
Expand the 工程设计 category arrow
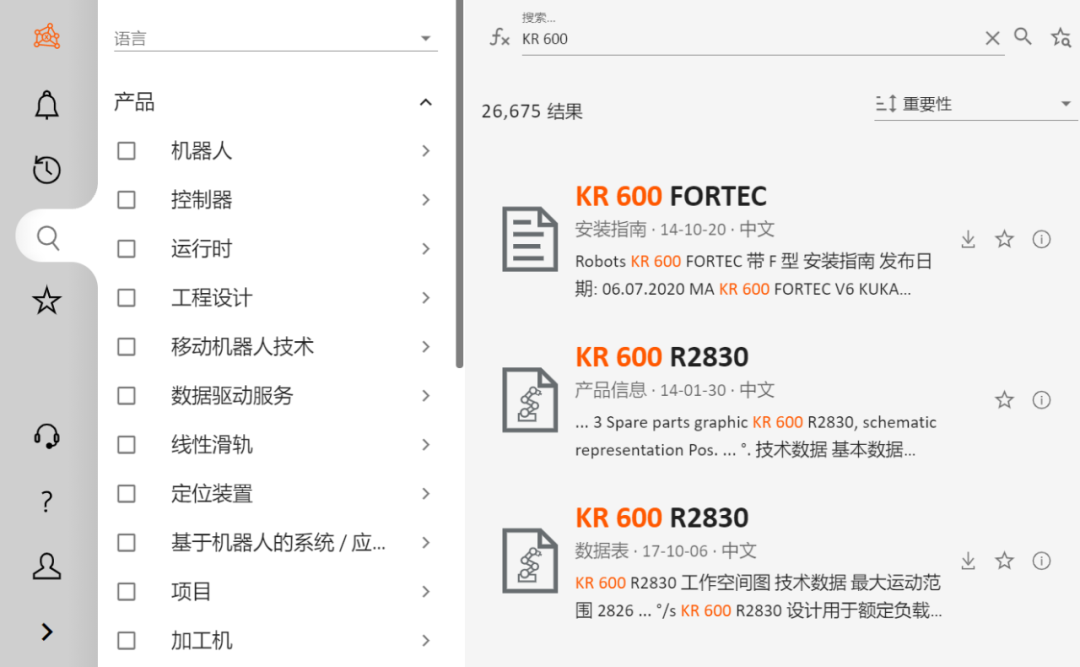[x=426, y=298]
